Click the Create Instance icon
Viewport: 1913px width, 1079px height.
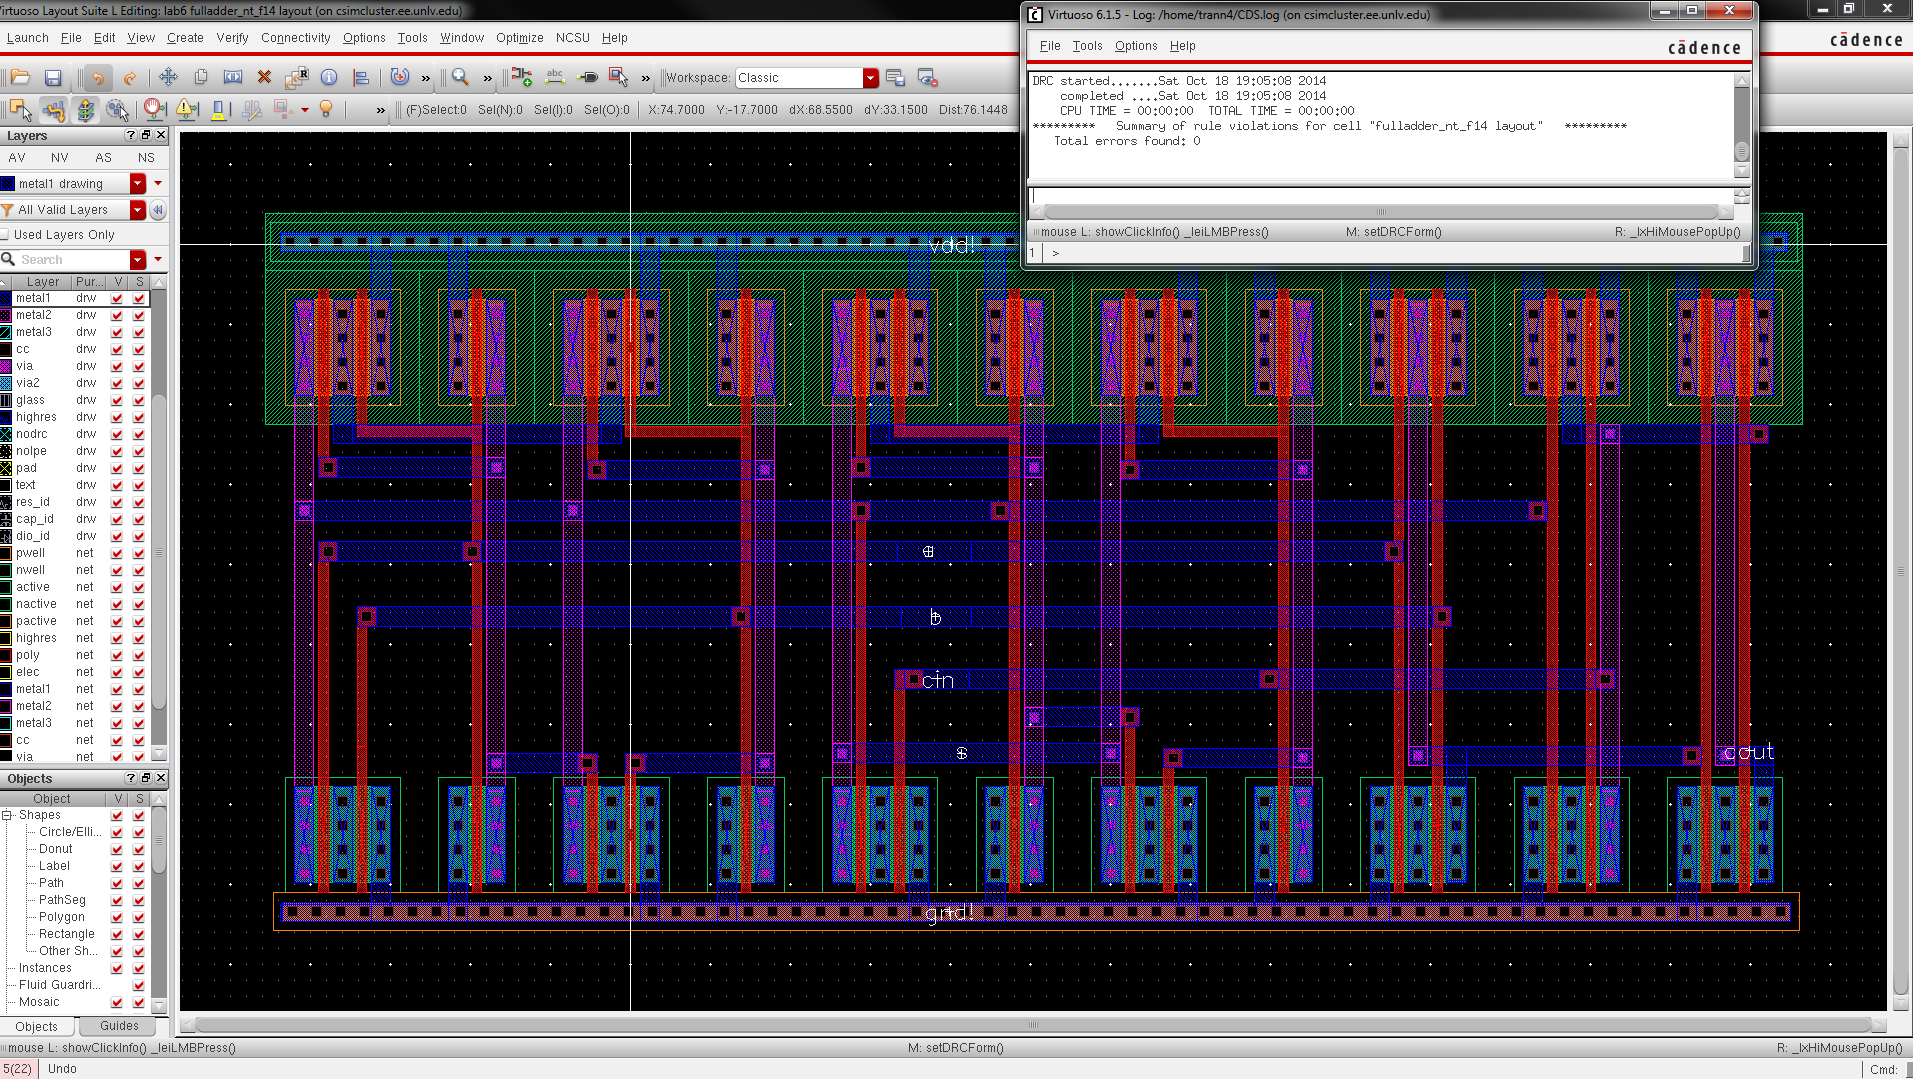(x=522, y=77)
